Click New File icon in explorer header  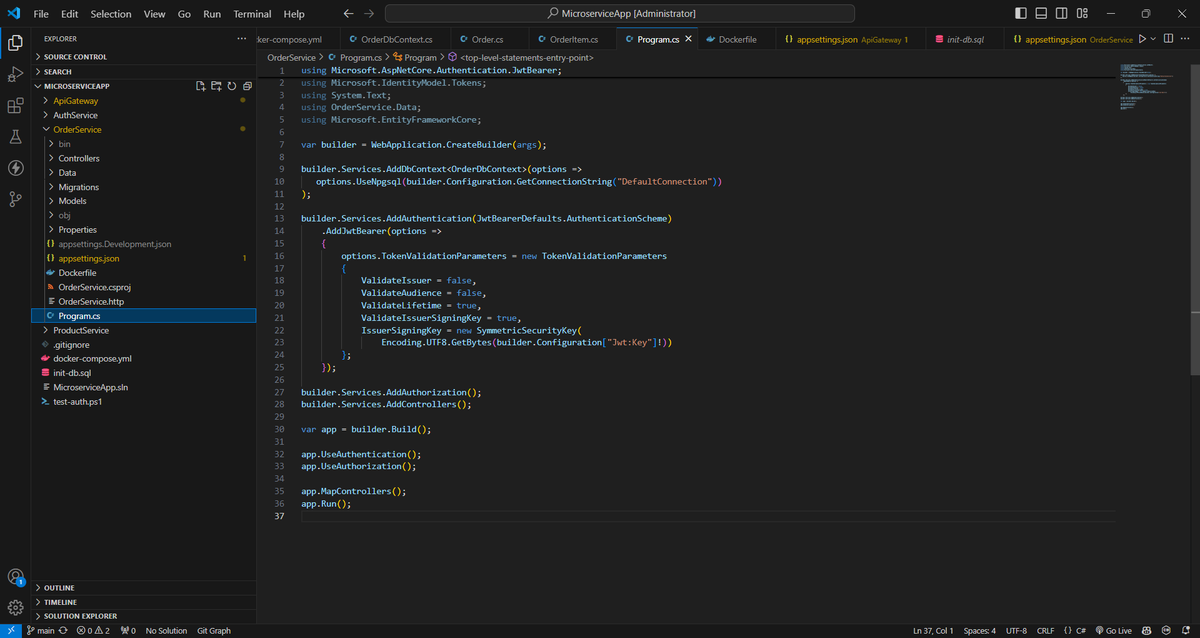(200, 86)
